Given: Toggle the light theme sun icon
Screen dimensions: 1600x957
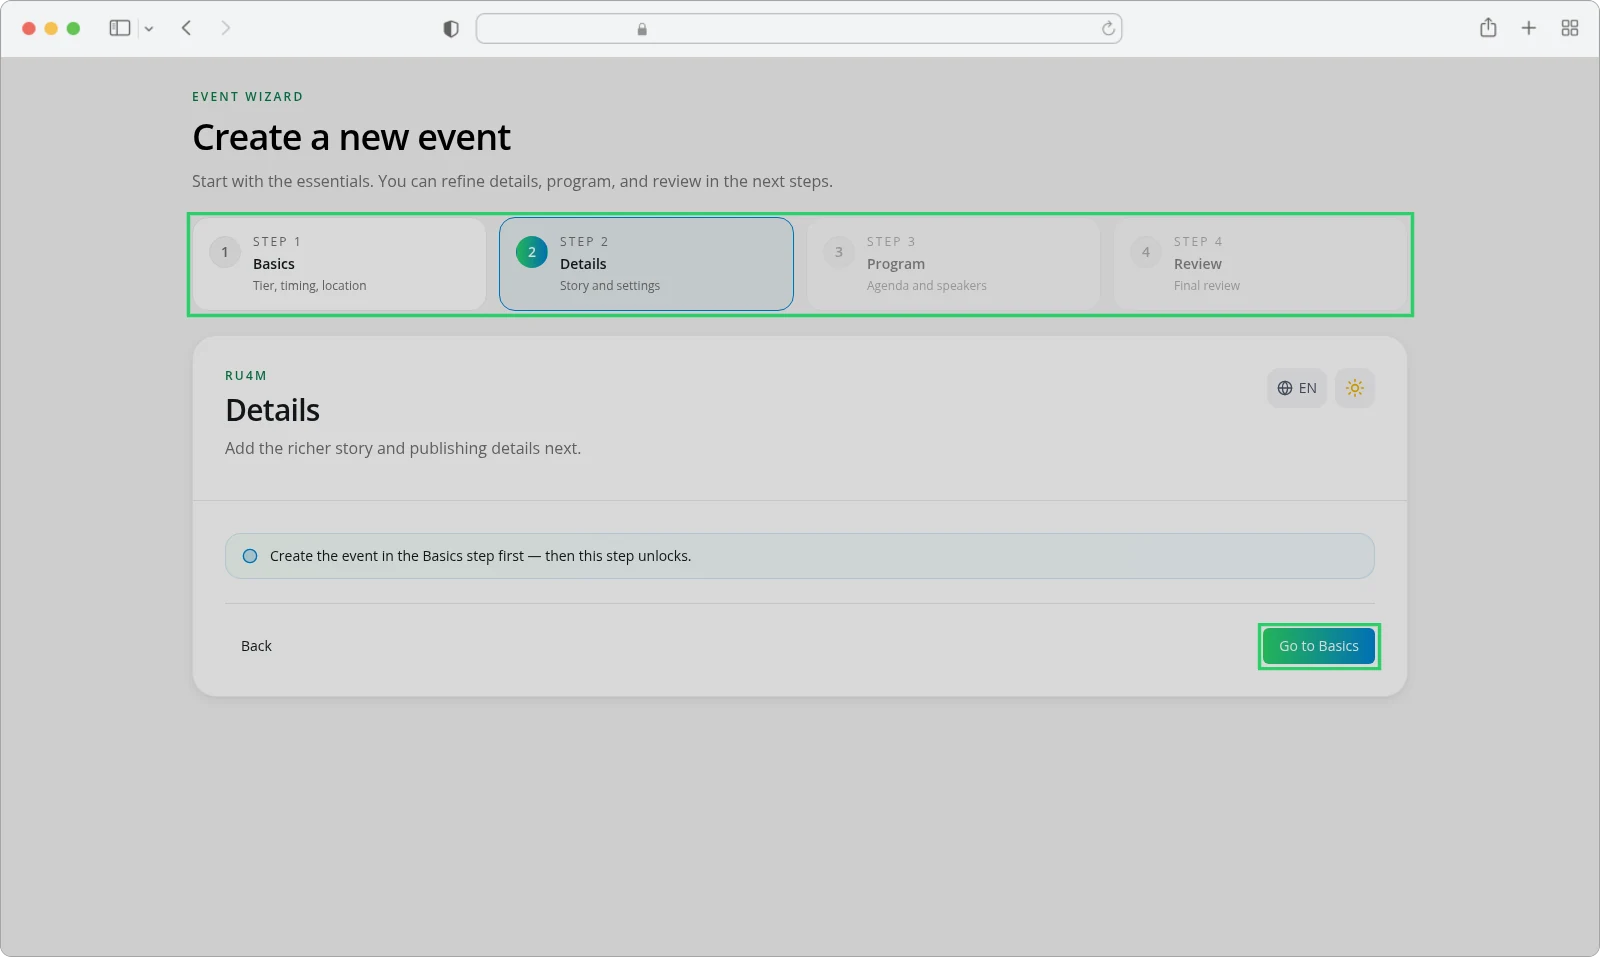Looking at the screenshot, I should tap(1355, 388).
